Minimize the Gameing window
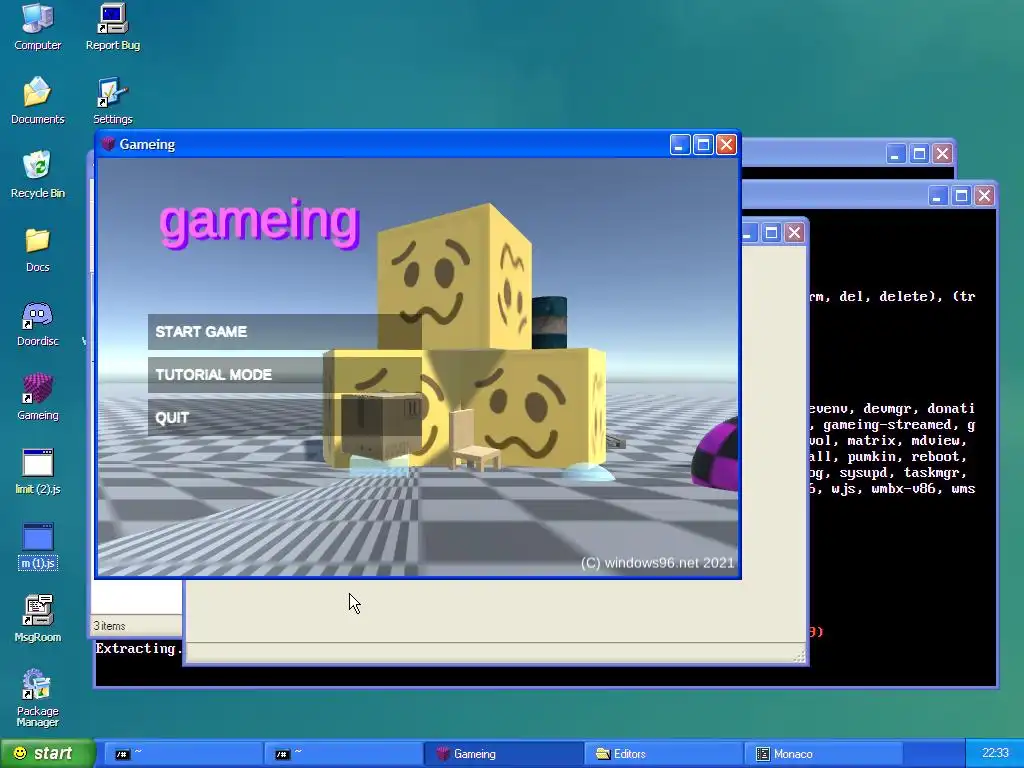The height and width of the screenshot is (768, 1024). point(679,144)
